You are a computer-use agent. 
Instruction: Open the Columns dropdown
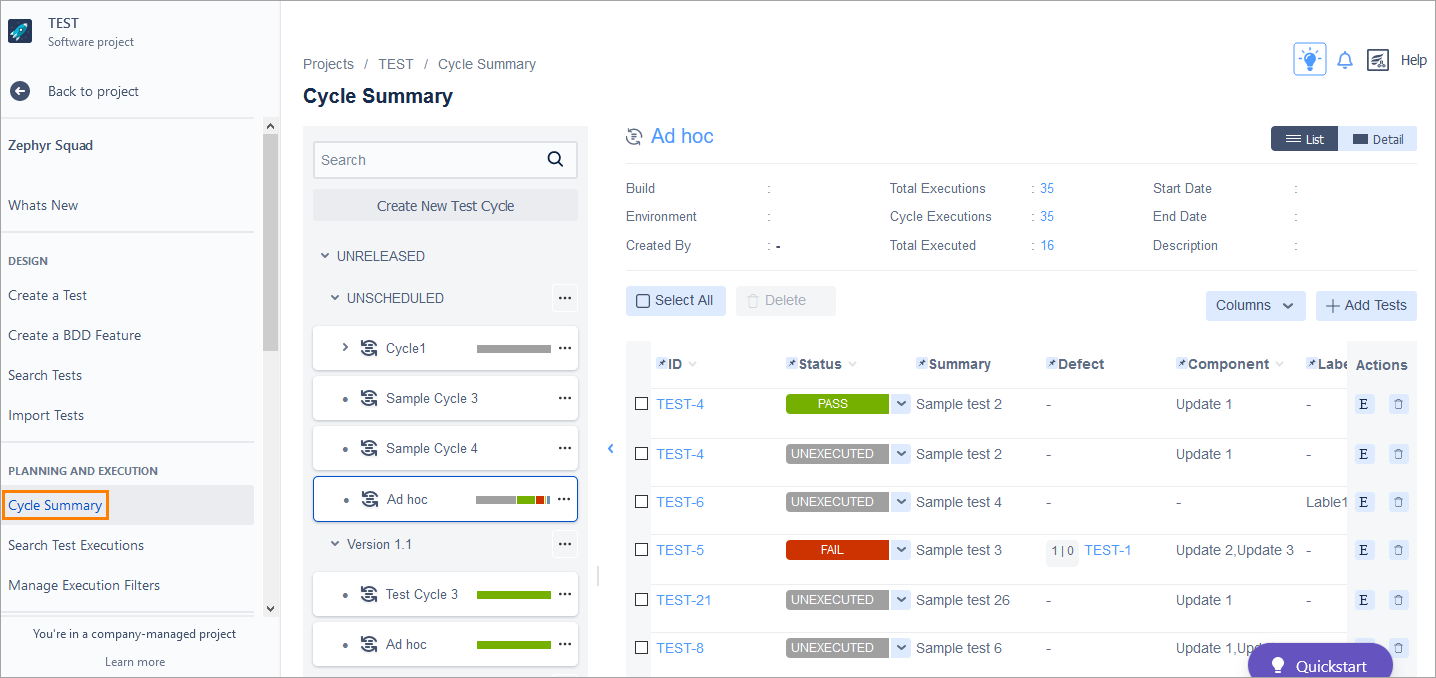pos(1255,306)
